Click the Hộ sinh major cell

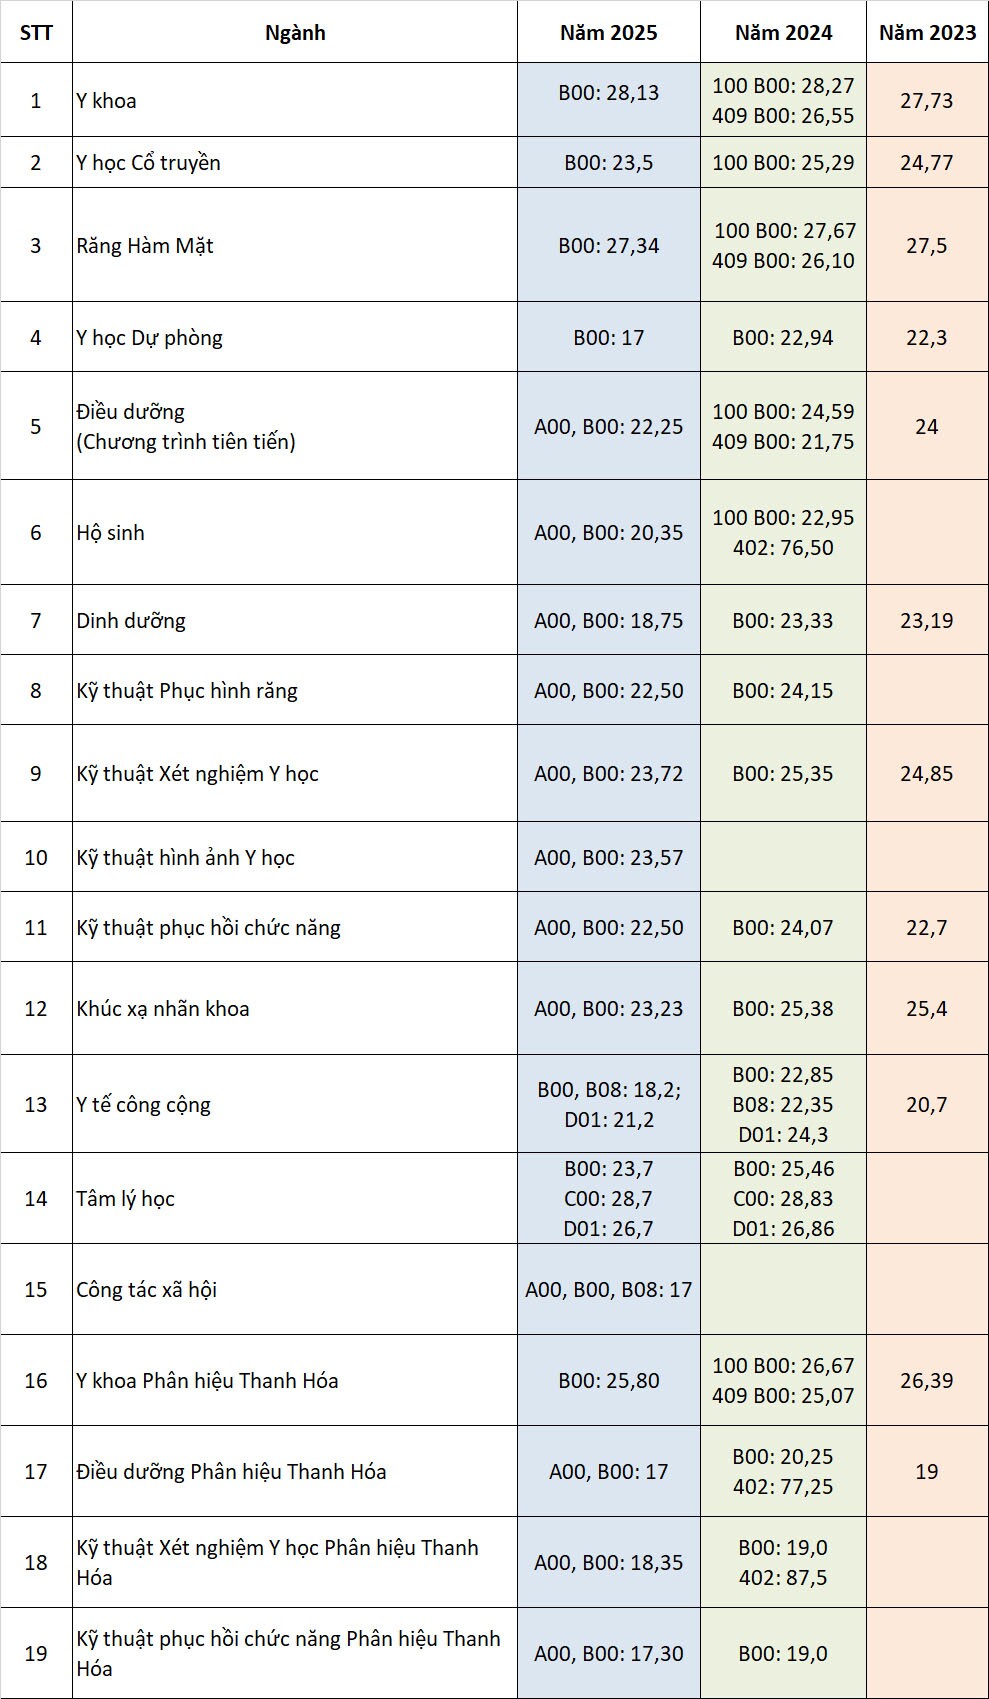pos(295,532)
